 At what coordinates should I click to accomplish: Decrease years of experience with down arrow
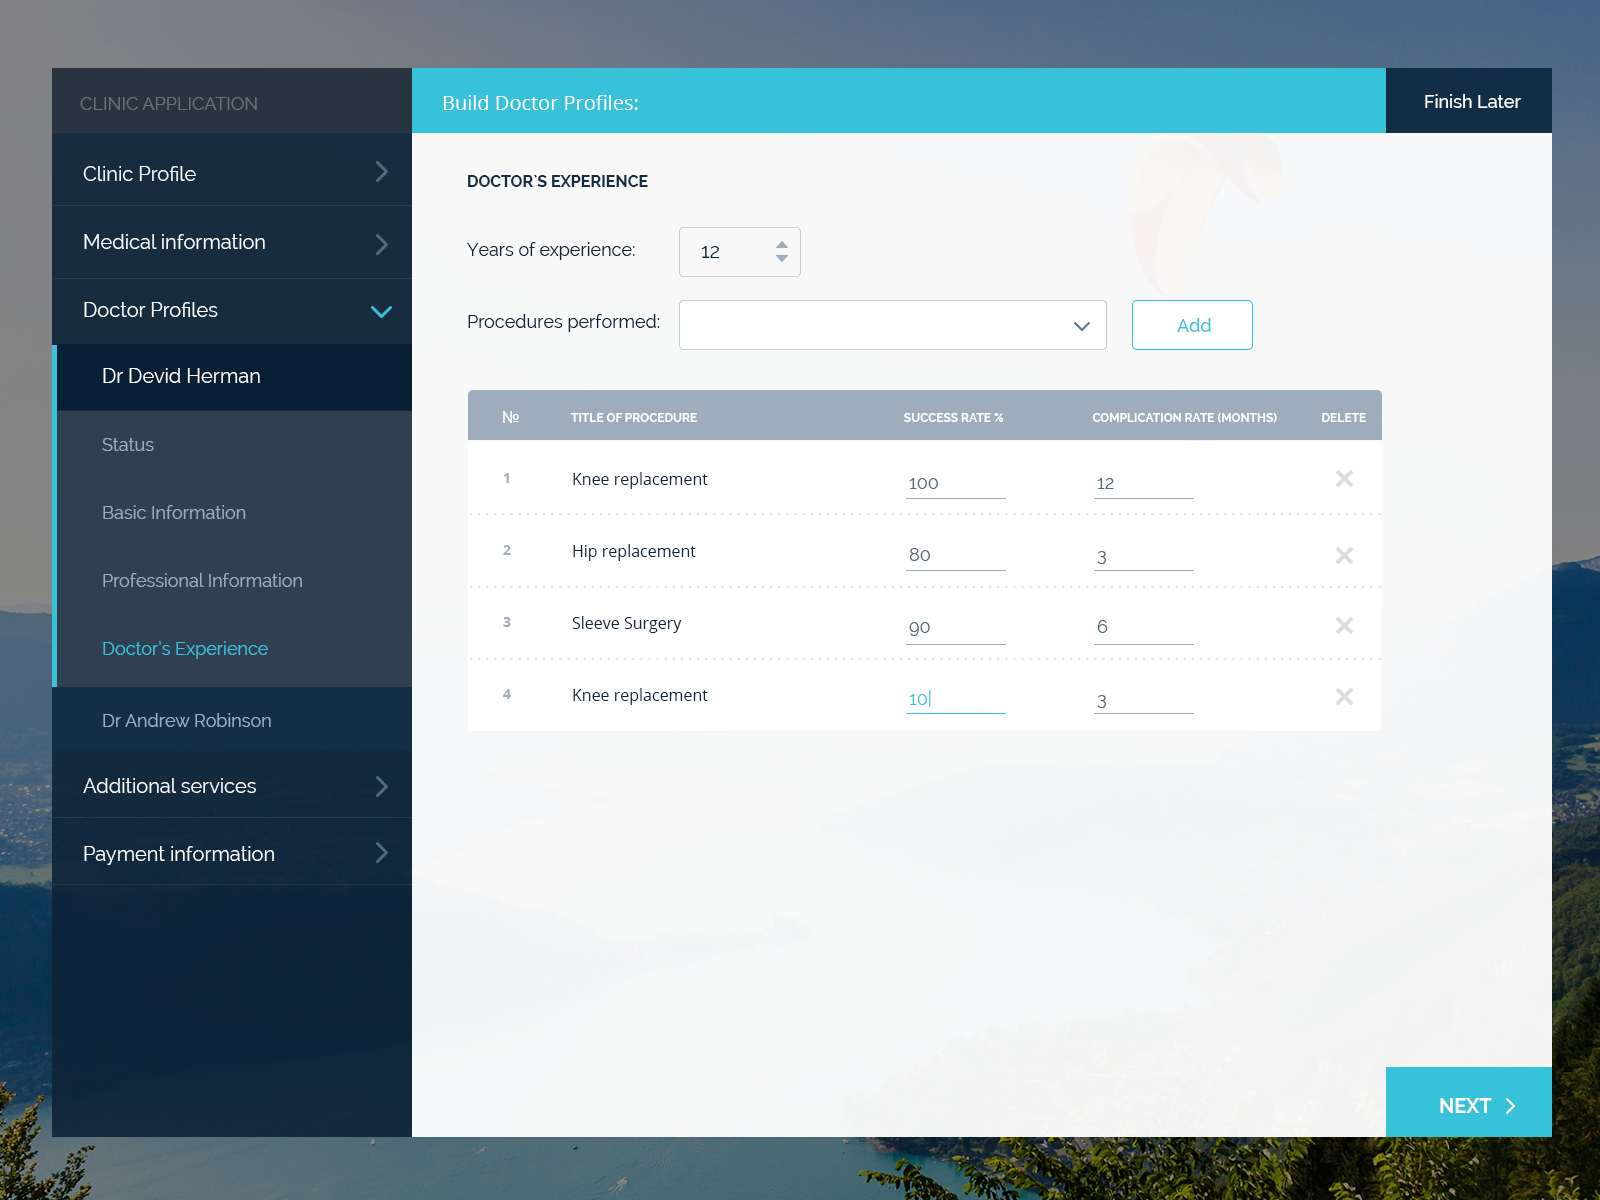[x=782, y=258]
